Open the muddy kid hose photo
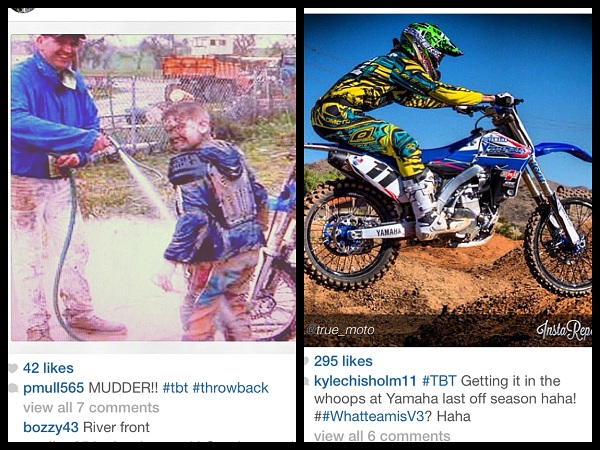The width and height of the screenshot is (600, 450). (153, 188)
